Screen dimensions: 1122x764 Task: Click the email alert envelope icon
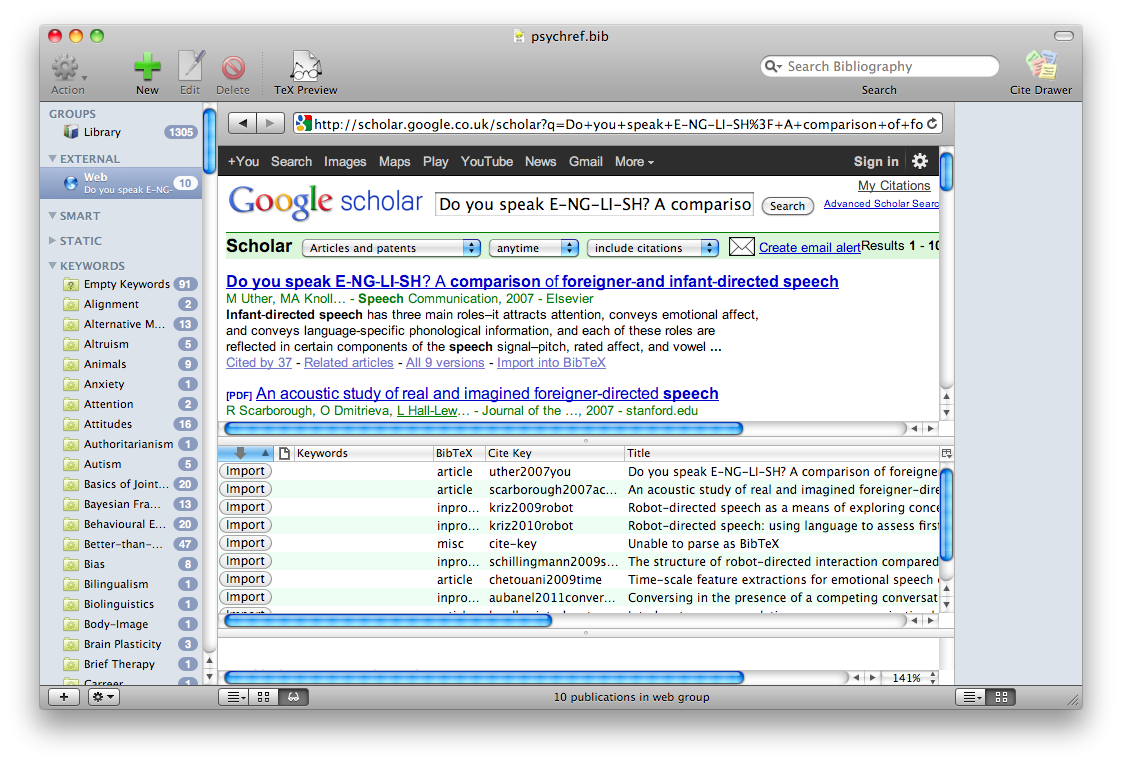(x=741, y=247)
